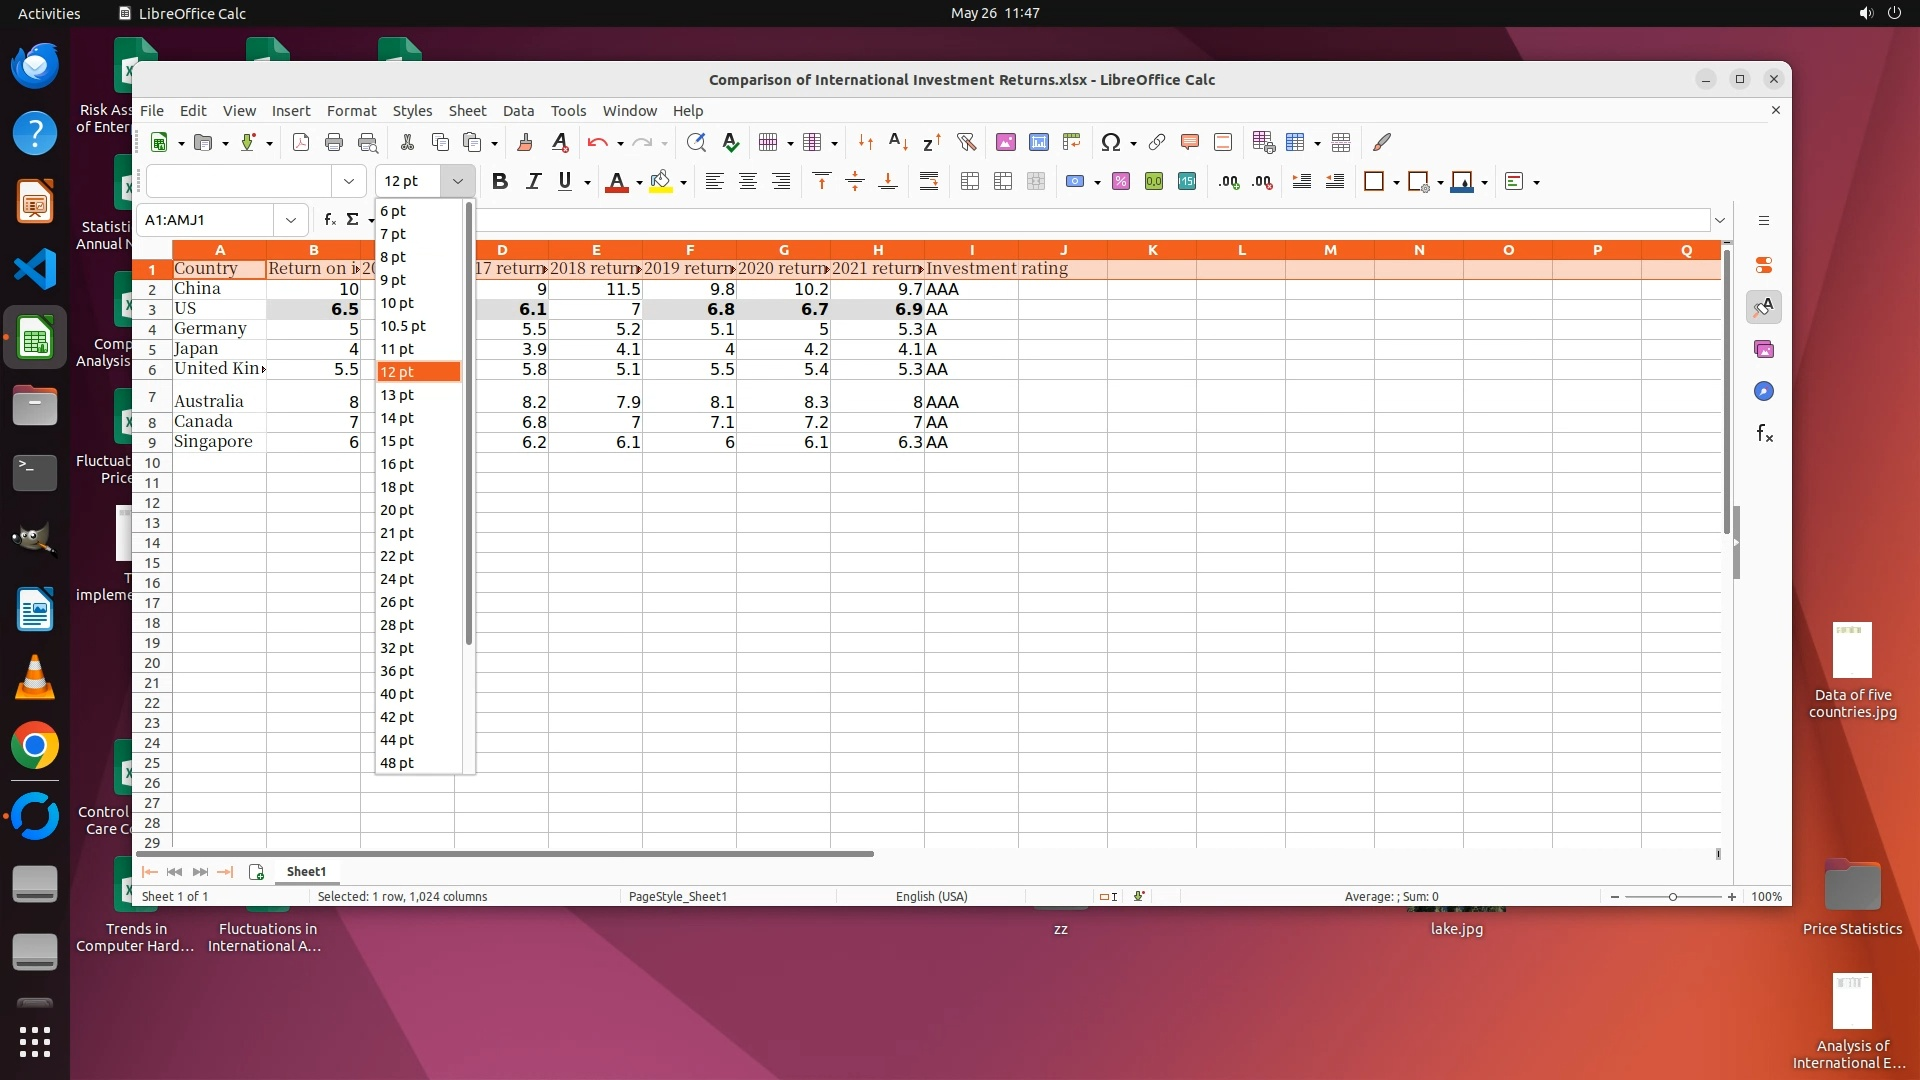Open the font name dropdown arrow
This screenshot has height=1080, width=1920.
coord(348,181)
